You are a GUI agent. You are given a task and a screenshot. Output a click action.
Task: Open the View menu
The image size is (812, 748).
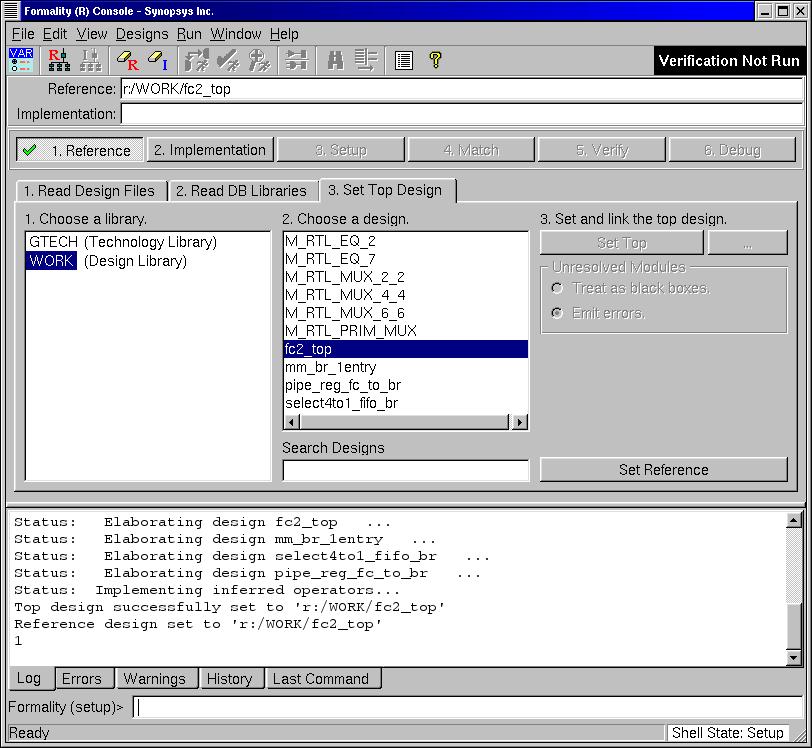(x=92, y=34)
